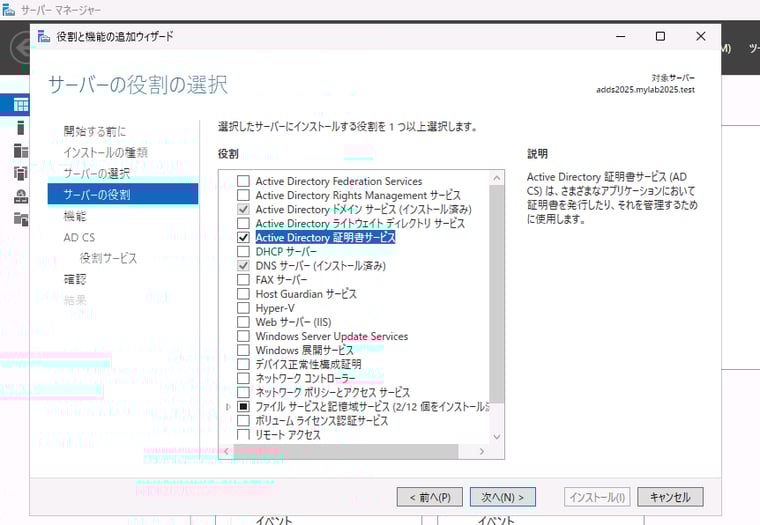Click キャンセル button

coord(670,497)
